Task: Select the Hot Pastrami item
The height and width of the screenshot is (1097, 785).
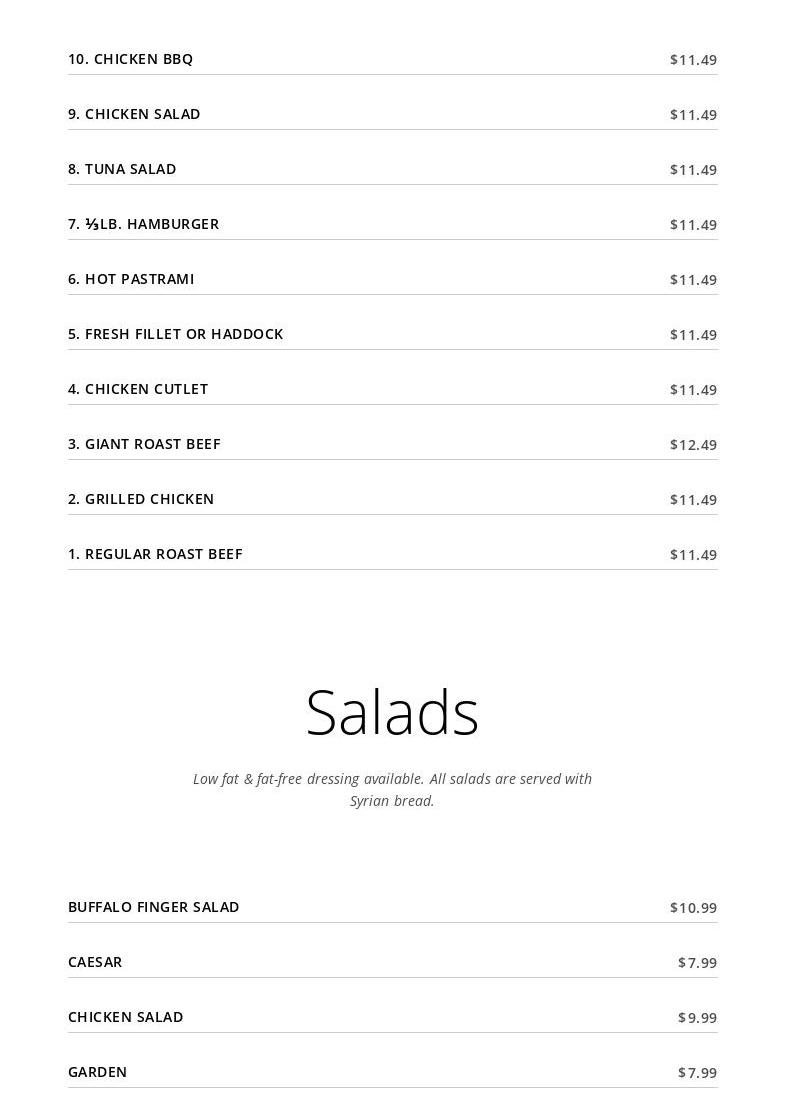Action: pos(131,279)
